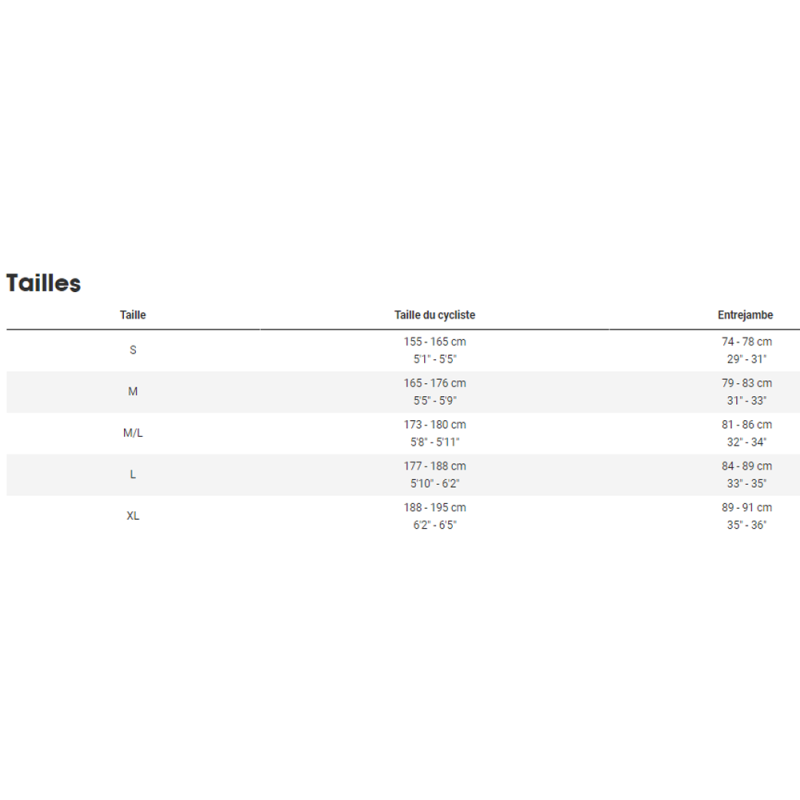Select the XL size row label

[133, 516]
